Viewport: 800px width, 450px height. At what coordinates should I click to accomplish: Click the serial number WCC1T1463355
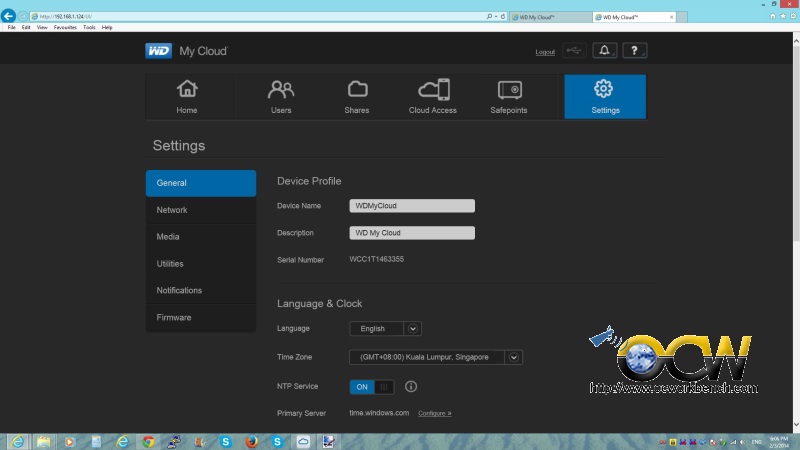pyautogui.click(x=377, y=259)
